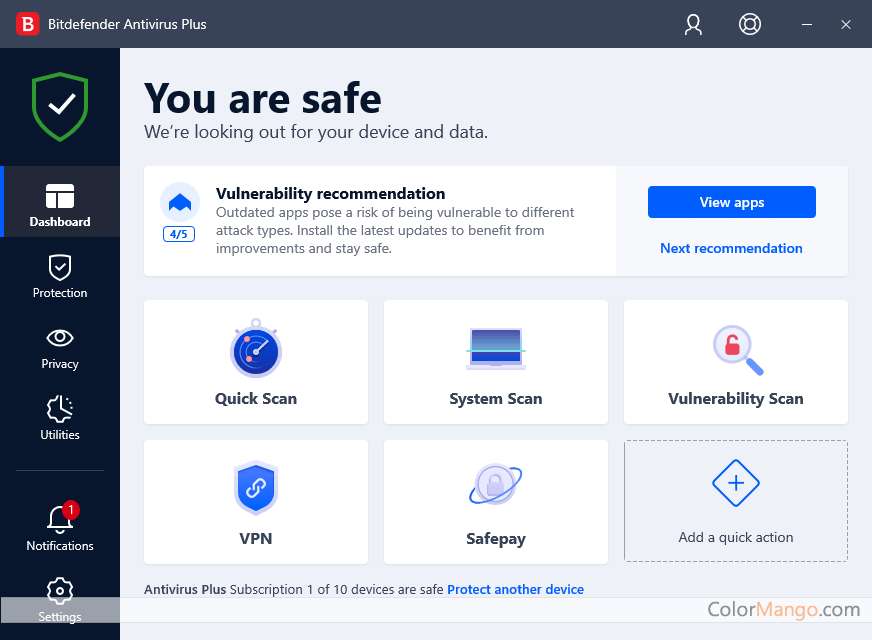Run the Vulnerability Scan
Screen dimensions: 872x640
(x=735, y=362)
